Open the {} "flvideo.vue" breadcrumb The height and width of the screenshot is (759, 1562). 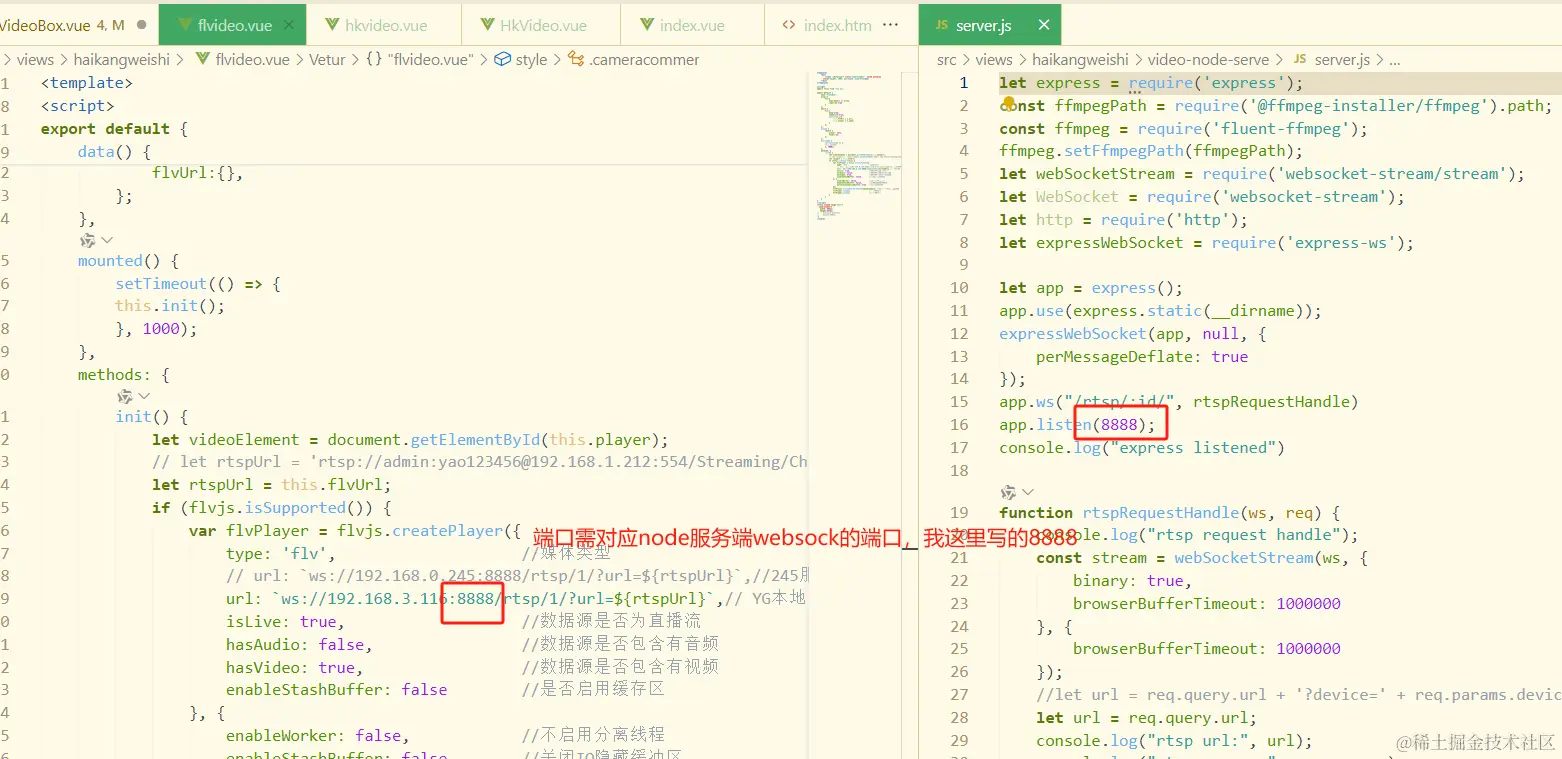pyautogui.click(x=419, y=60)
